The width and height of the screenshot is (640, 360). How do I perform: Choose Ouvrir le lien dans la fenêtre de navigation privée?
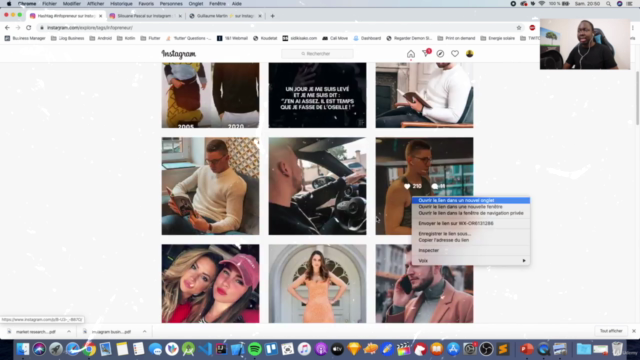(471, 213)
